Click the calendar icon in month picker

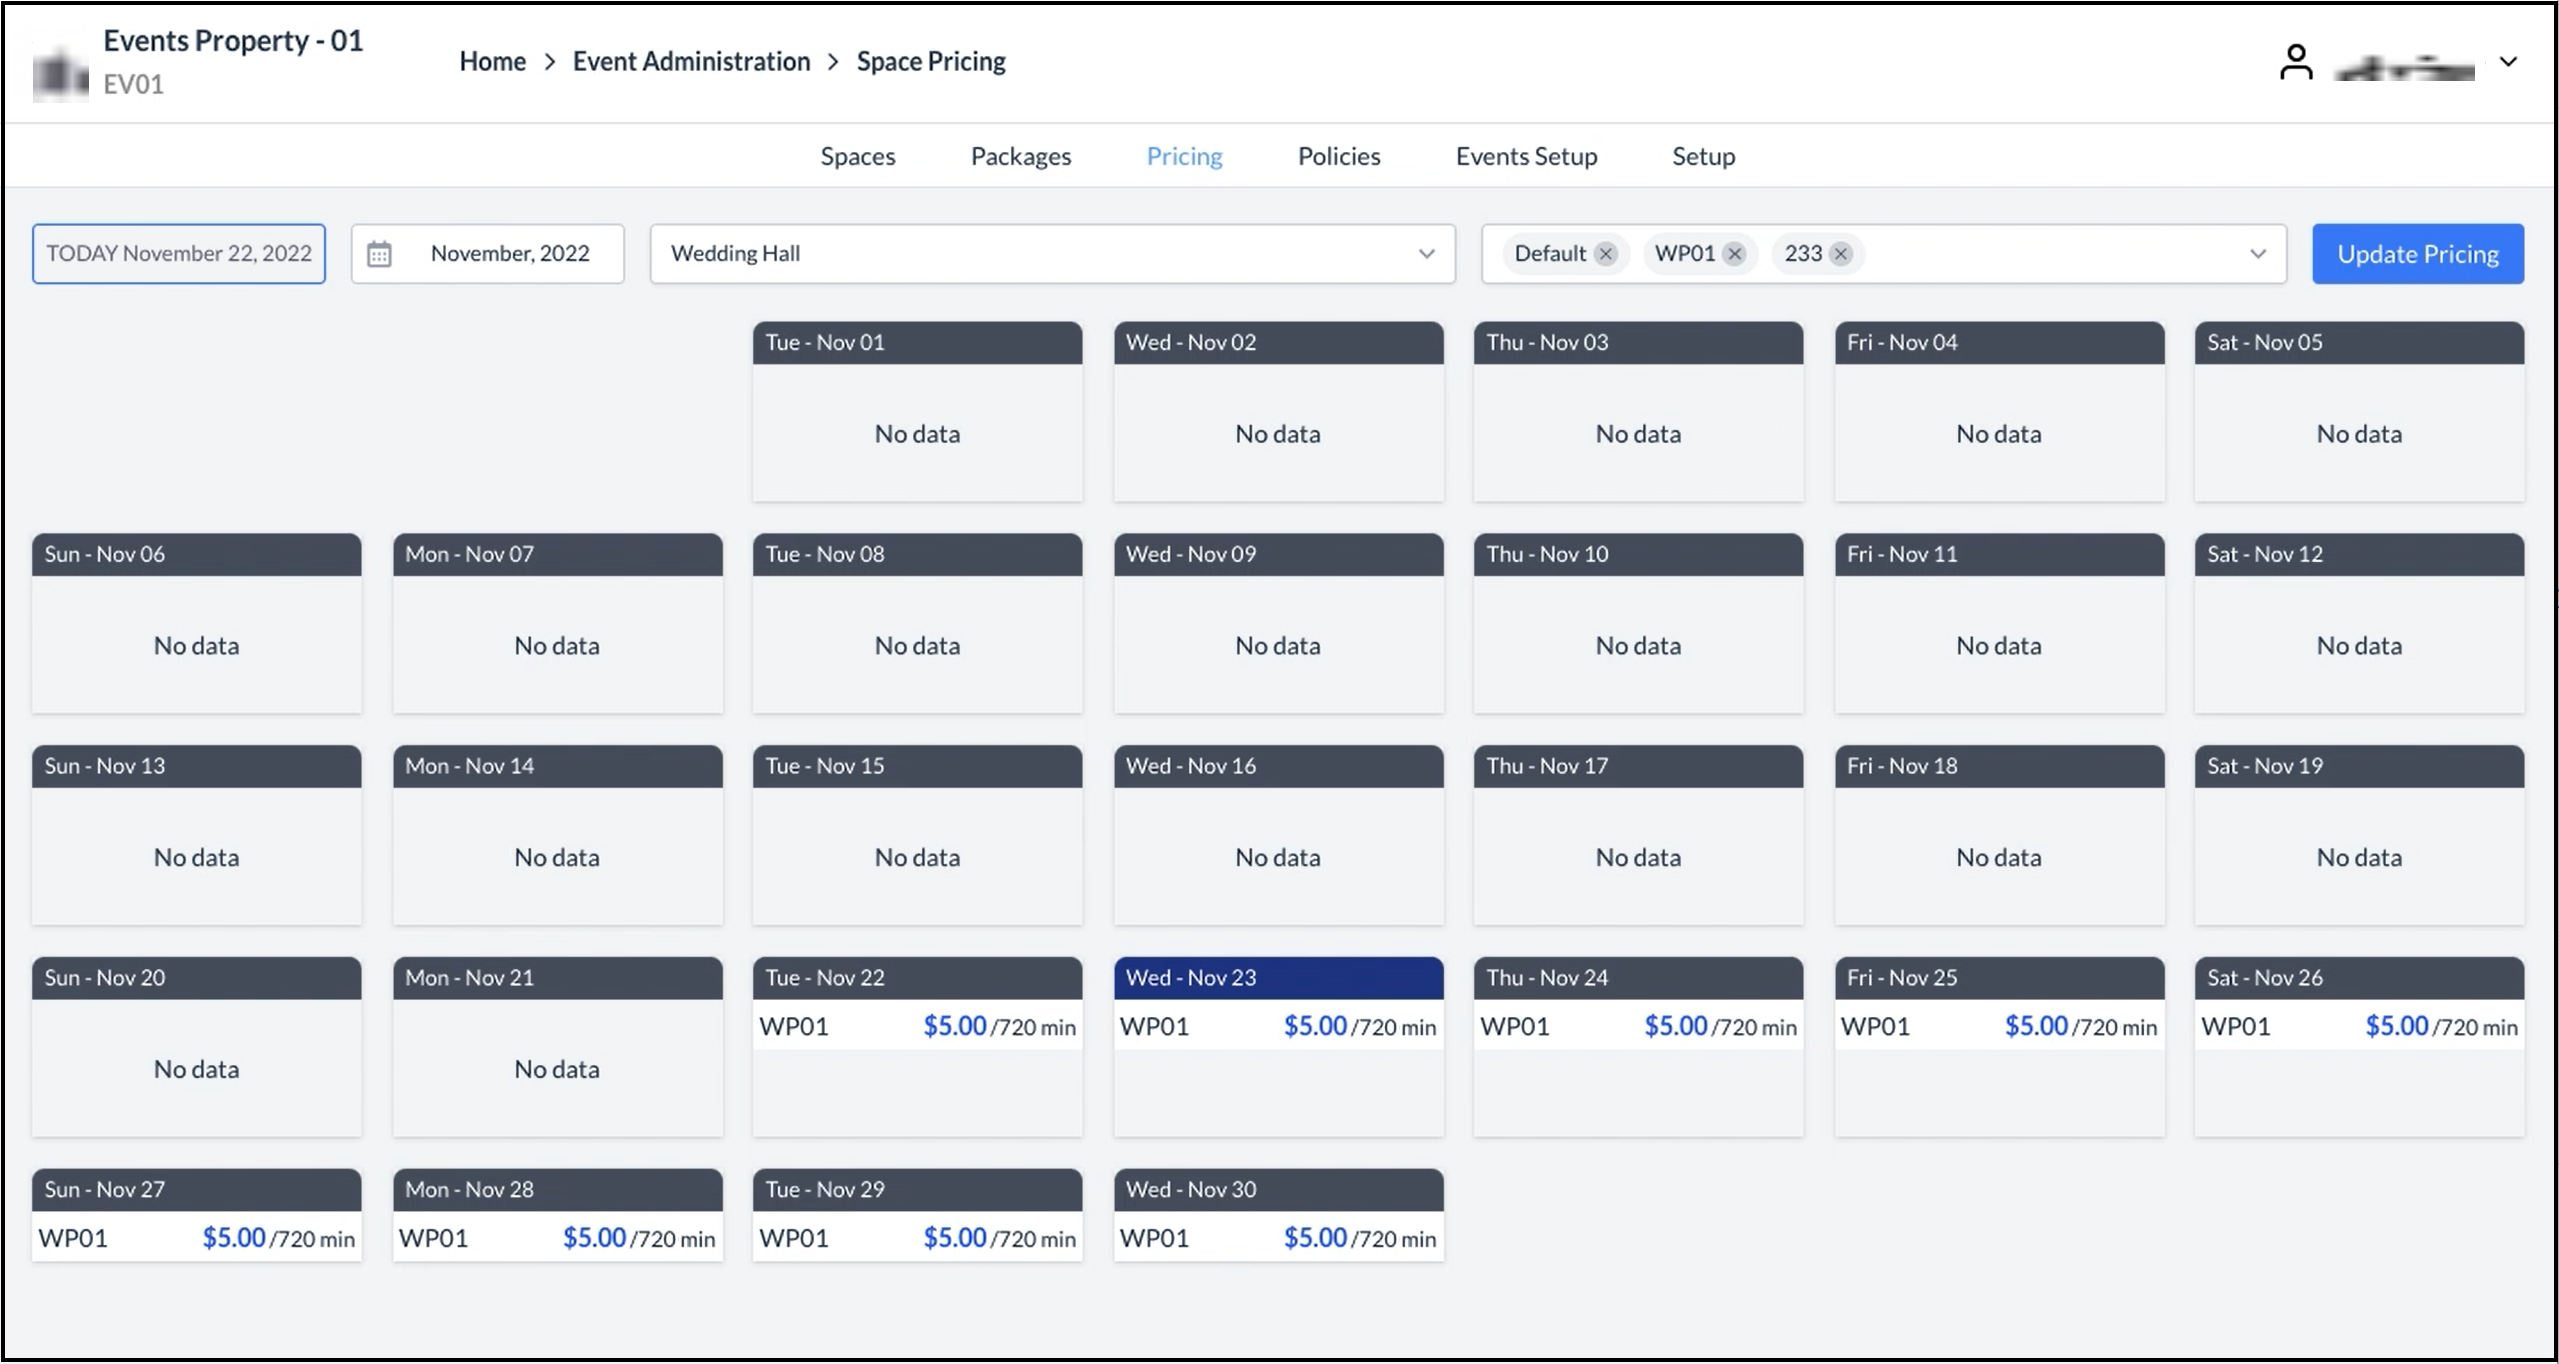(x=379, y=254)
